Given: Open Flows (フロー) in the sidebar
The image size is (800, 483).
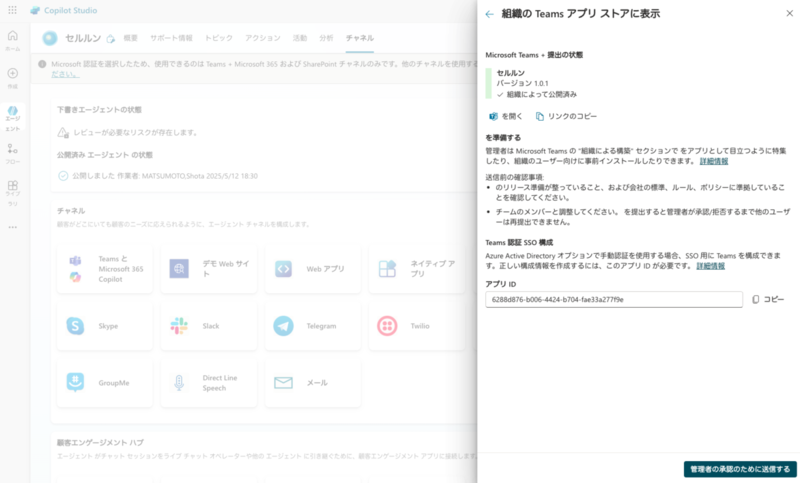Looking at the screenshot, I should pyautogui.click(x=13, y=154).
